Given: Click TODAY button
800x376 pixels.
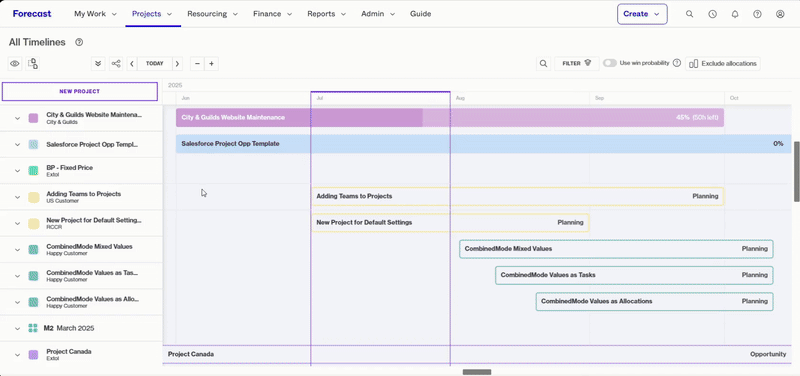Looking at the screenshot, I should tap(155, 64).
